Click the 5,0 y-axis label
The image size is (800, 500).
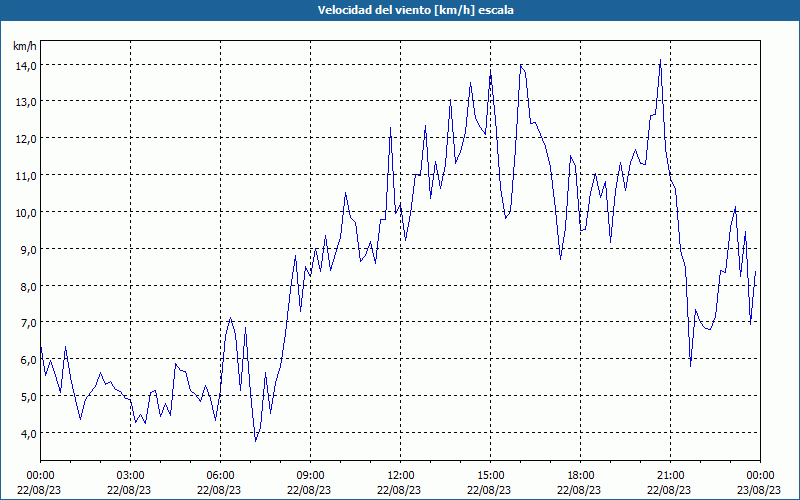click(29, 396)
